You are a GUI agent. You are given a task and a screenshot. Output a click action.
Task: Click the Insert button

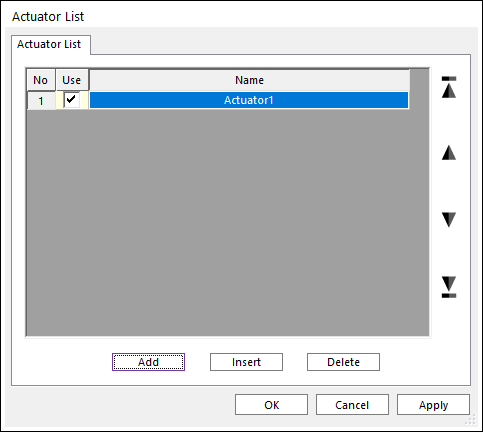pos(246,362)
